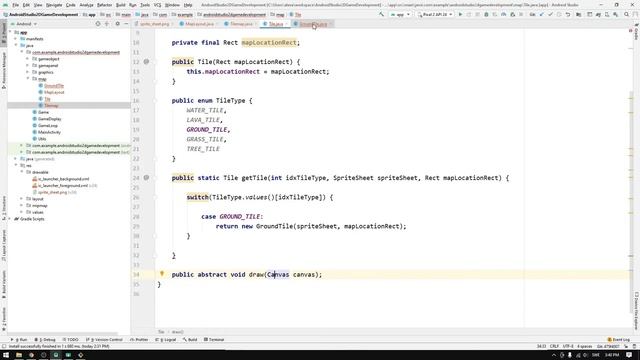Select the Tile.java editor tab
640x360 pixels.
tap(276, 24)
